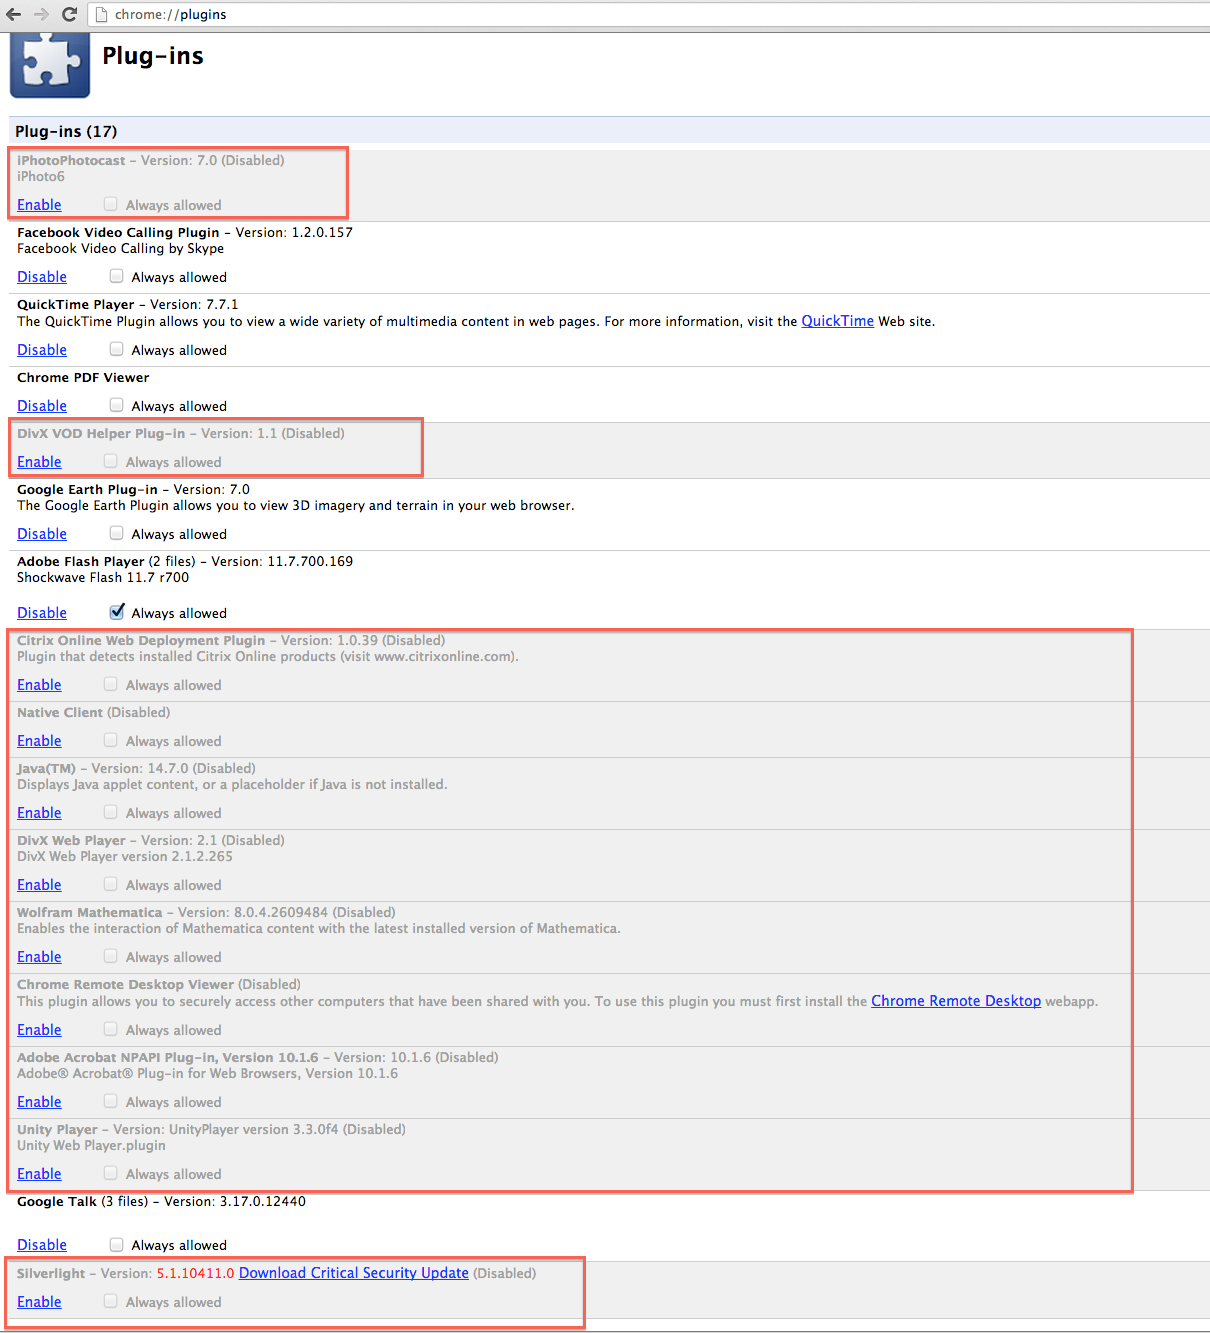Enable Chrome Remote Desktop Viewer
This screenshot has height=1333, width=1210.
click(39, 1030)
